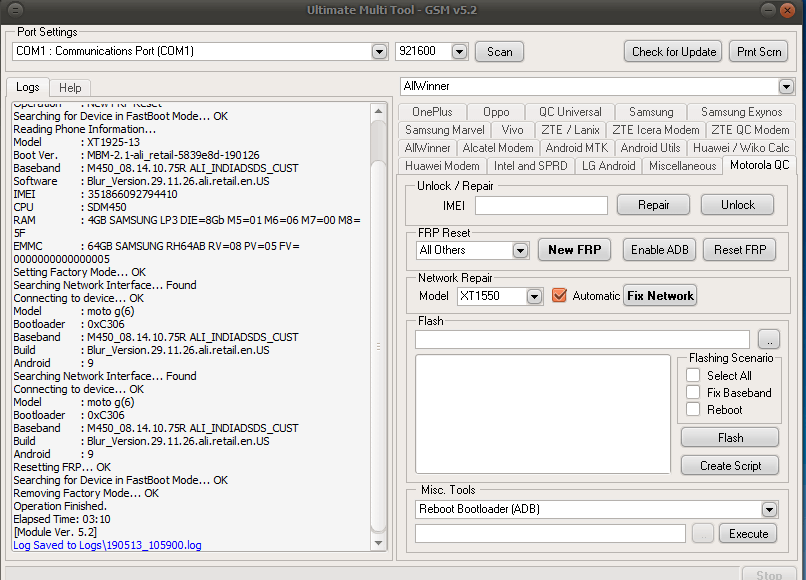Click the Misc. Tools parameter field
The image size is (806, 580).
[x=550, y=534]
